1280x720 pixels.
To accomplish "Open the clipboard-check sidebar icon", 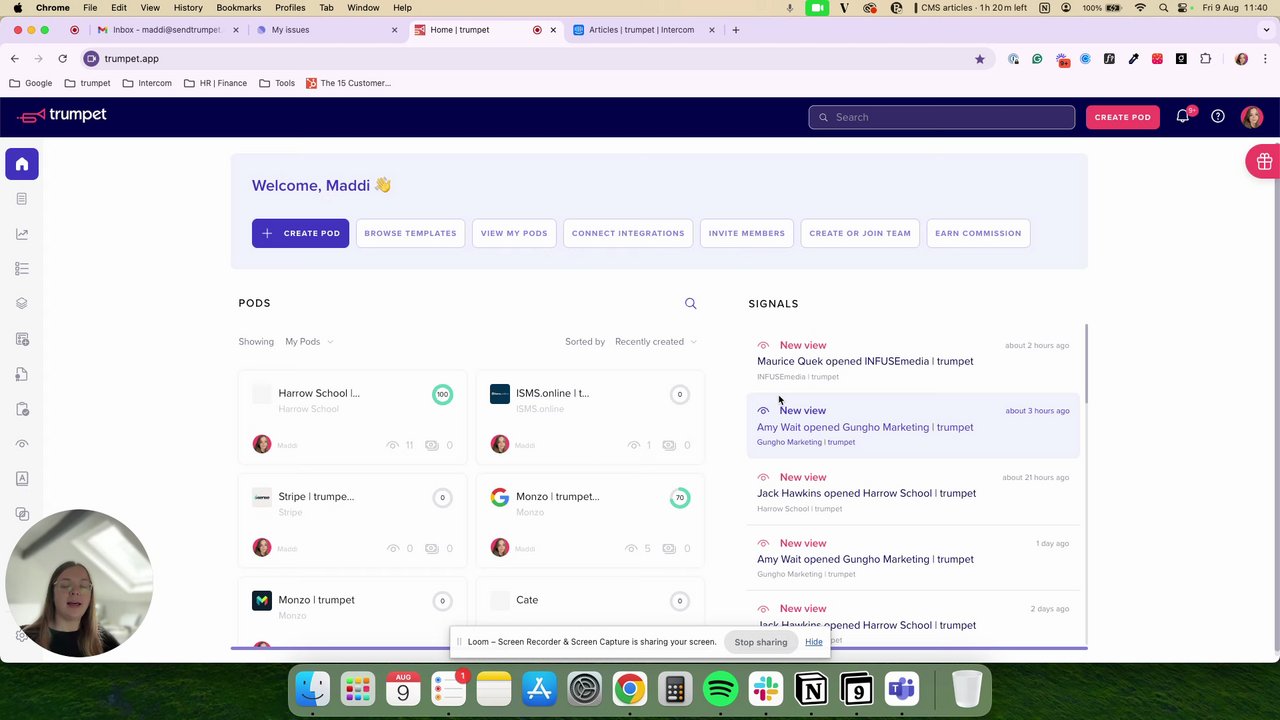I will (22, 409).
